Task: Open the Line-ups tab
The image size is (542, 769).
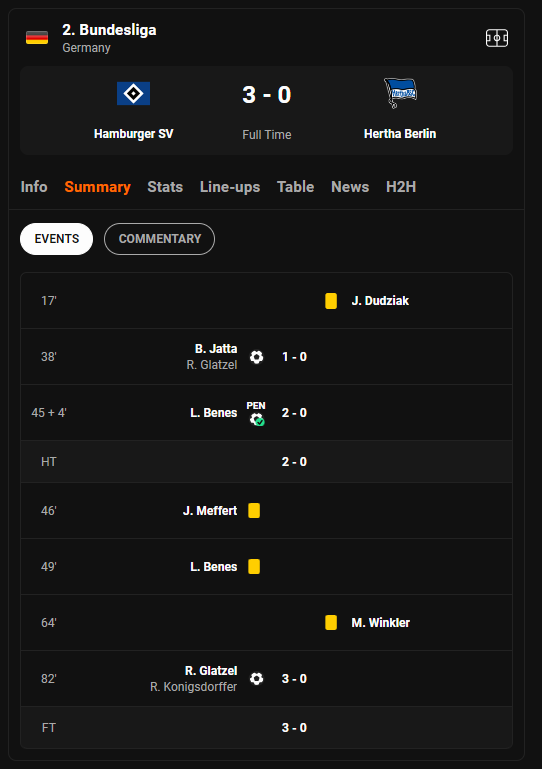Action: pos(230,187)
